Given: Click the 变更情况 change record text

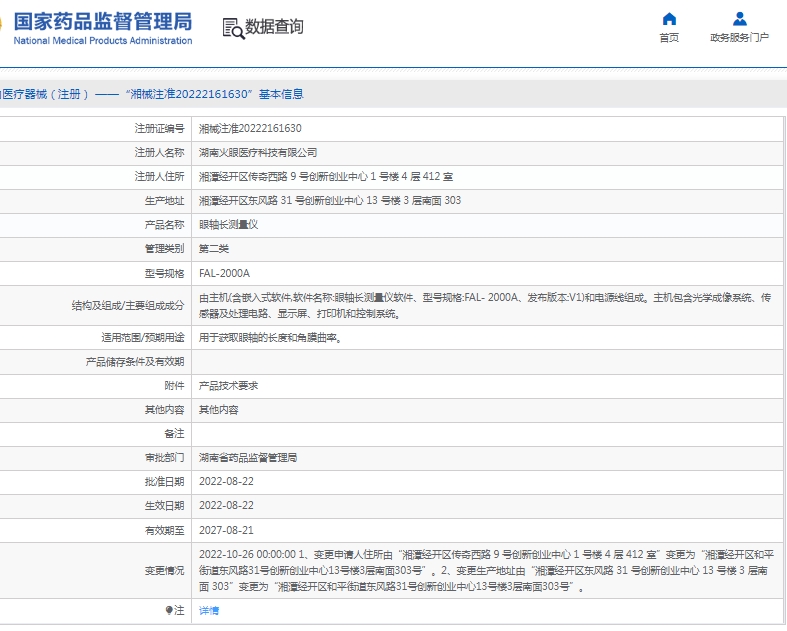Looking at the screenshot, I should 486,571.
